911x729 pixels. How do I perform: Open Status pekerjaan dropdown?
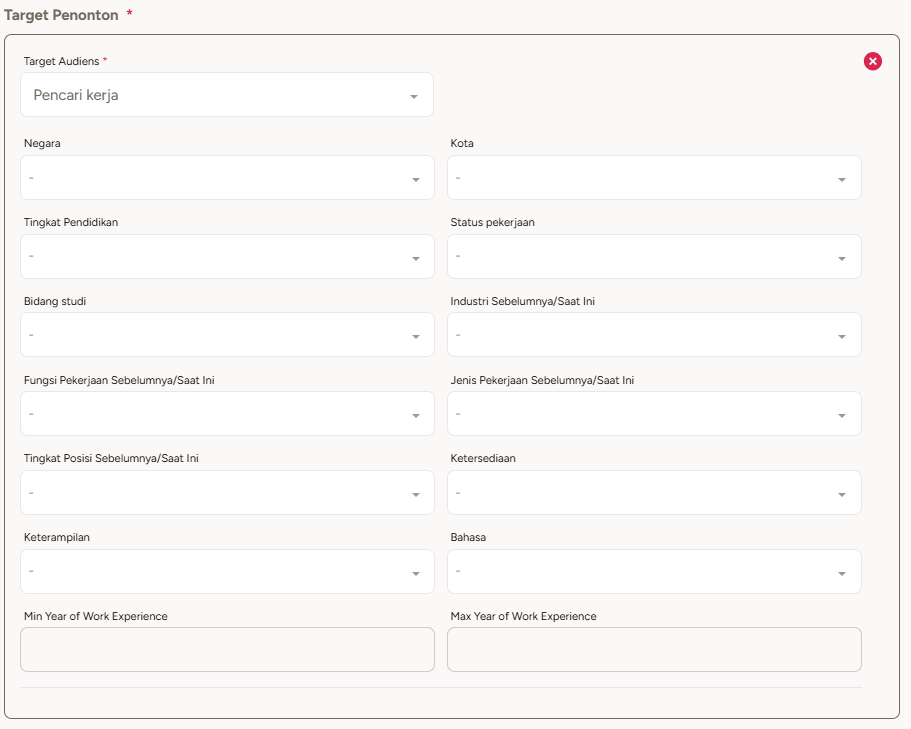tap(653, 257)
